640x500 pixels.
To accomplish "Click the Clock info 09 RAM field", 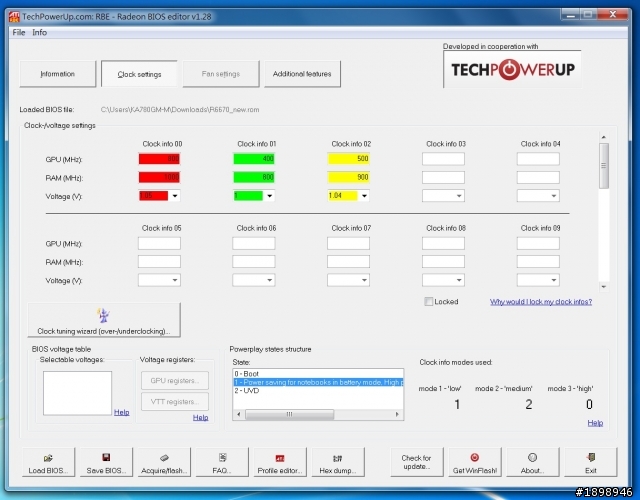I will pyautogui.click(x=538, y=262).
